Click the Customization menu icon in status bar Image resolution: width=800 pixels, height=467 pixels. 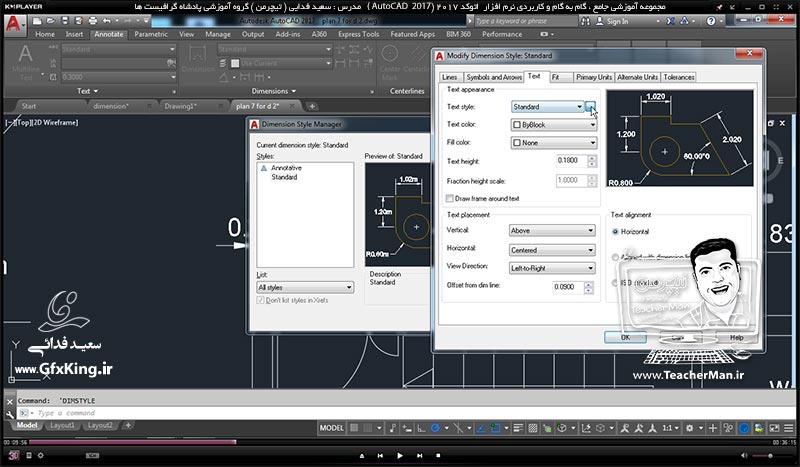point(789,428)
